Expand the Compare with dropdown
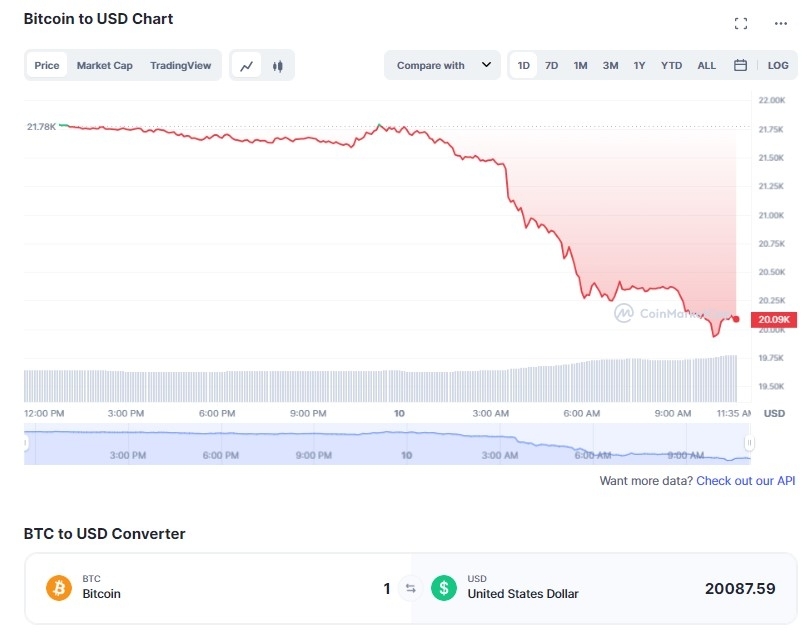This screenshot has width=807, height=637. pos(442,65)
